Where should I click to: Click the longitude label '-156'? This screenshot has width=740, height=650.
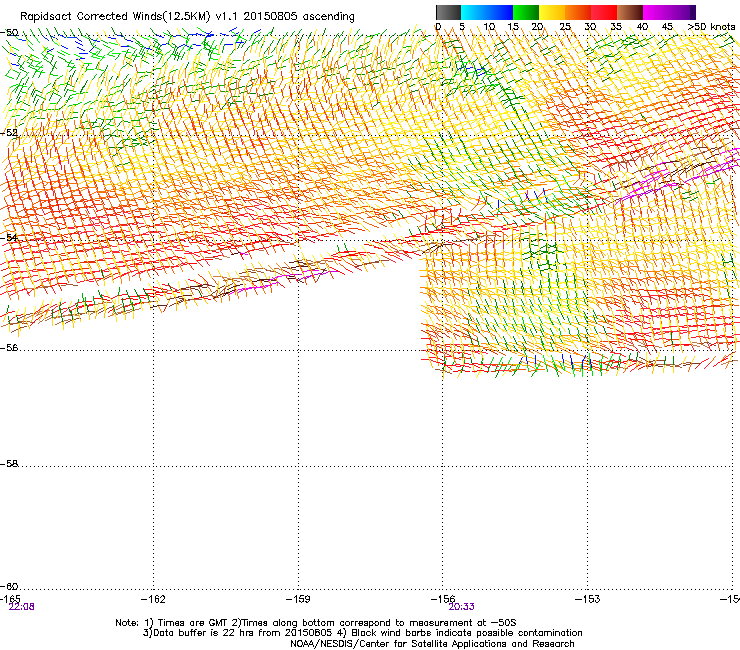click(x=443, y=599)
